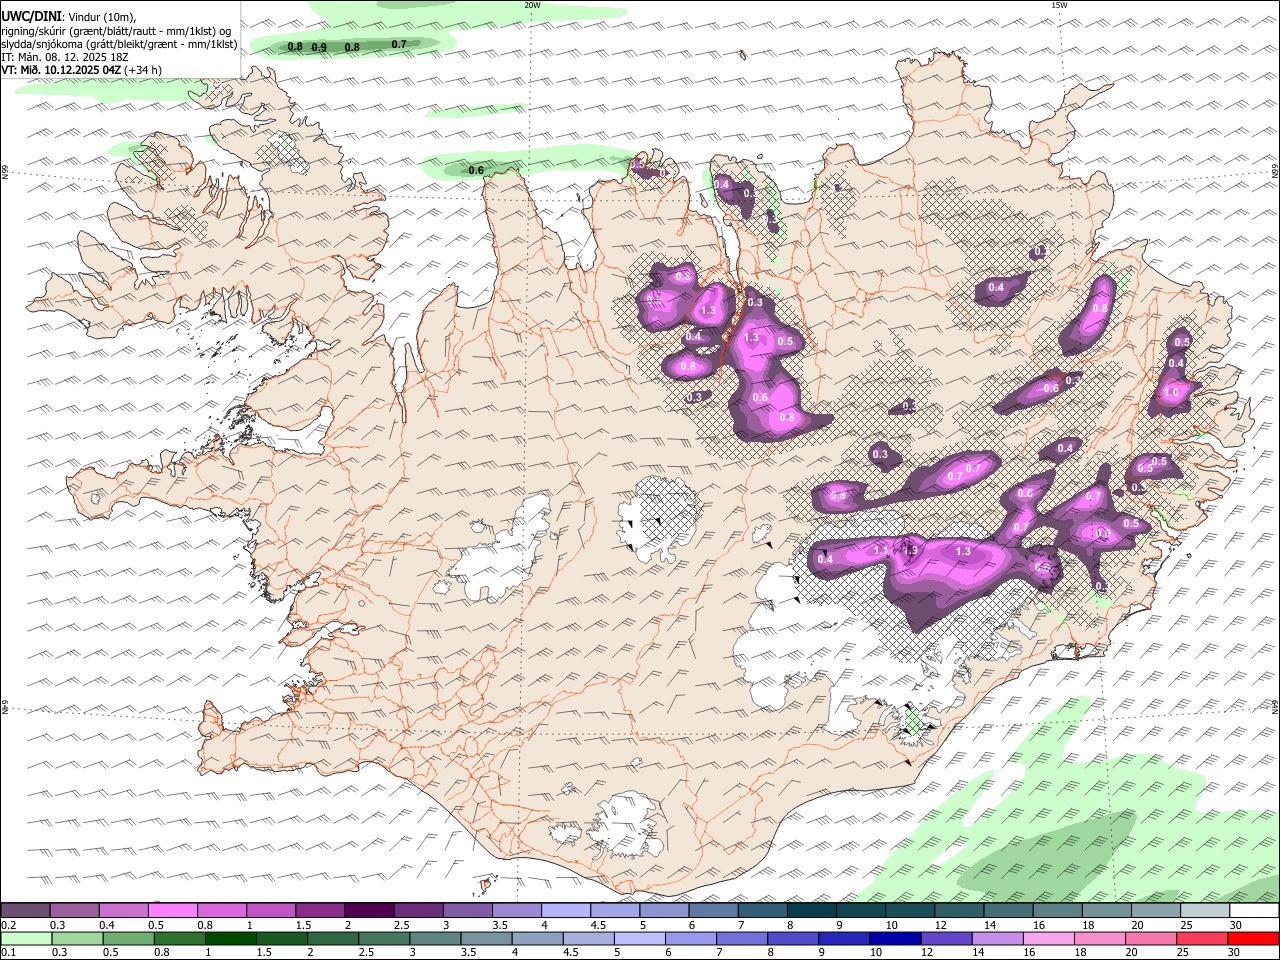Click the 'UWC/DINI' title text
Viewport: 1280px width, 960px height.
32,16
